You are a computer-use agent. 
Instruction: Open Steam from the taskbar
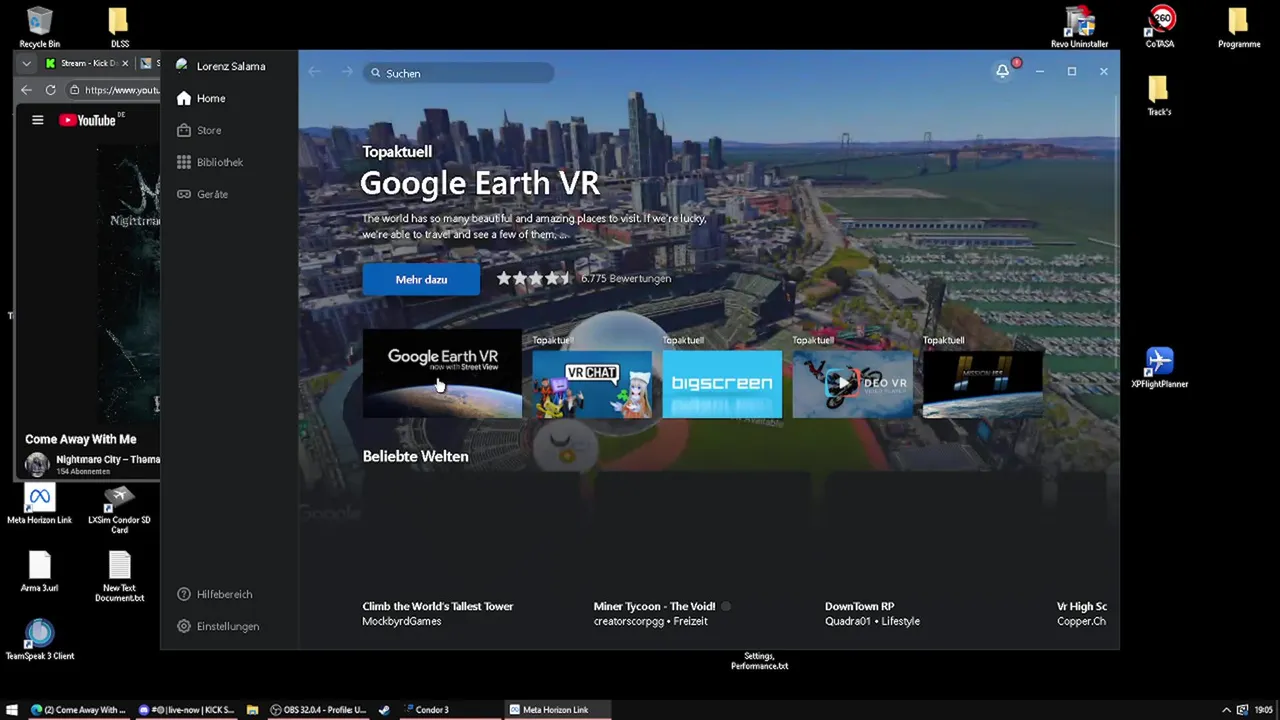click(x=384, y=710)
